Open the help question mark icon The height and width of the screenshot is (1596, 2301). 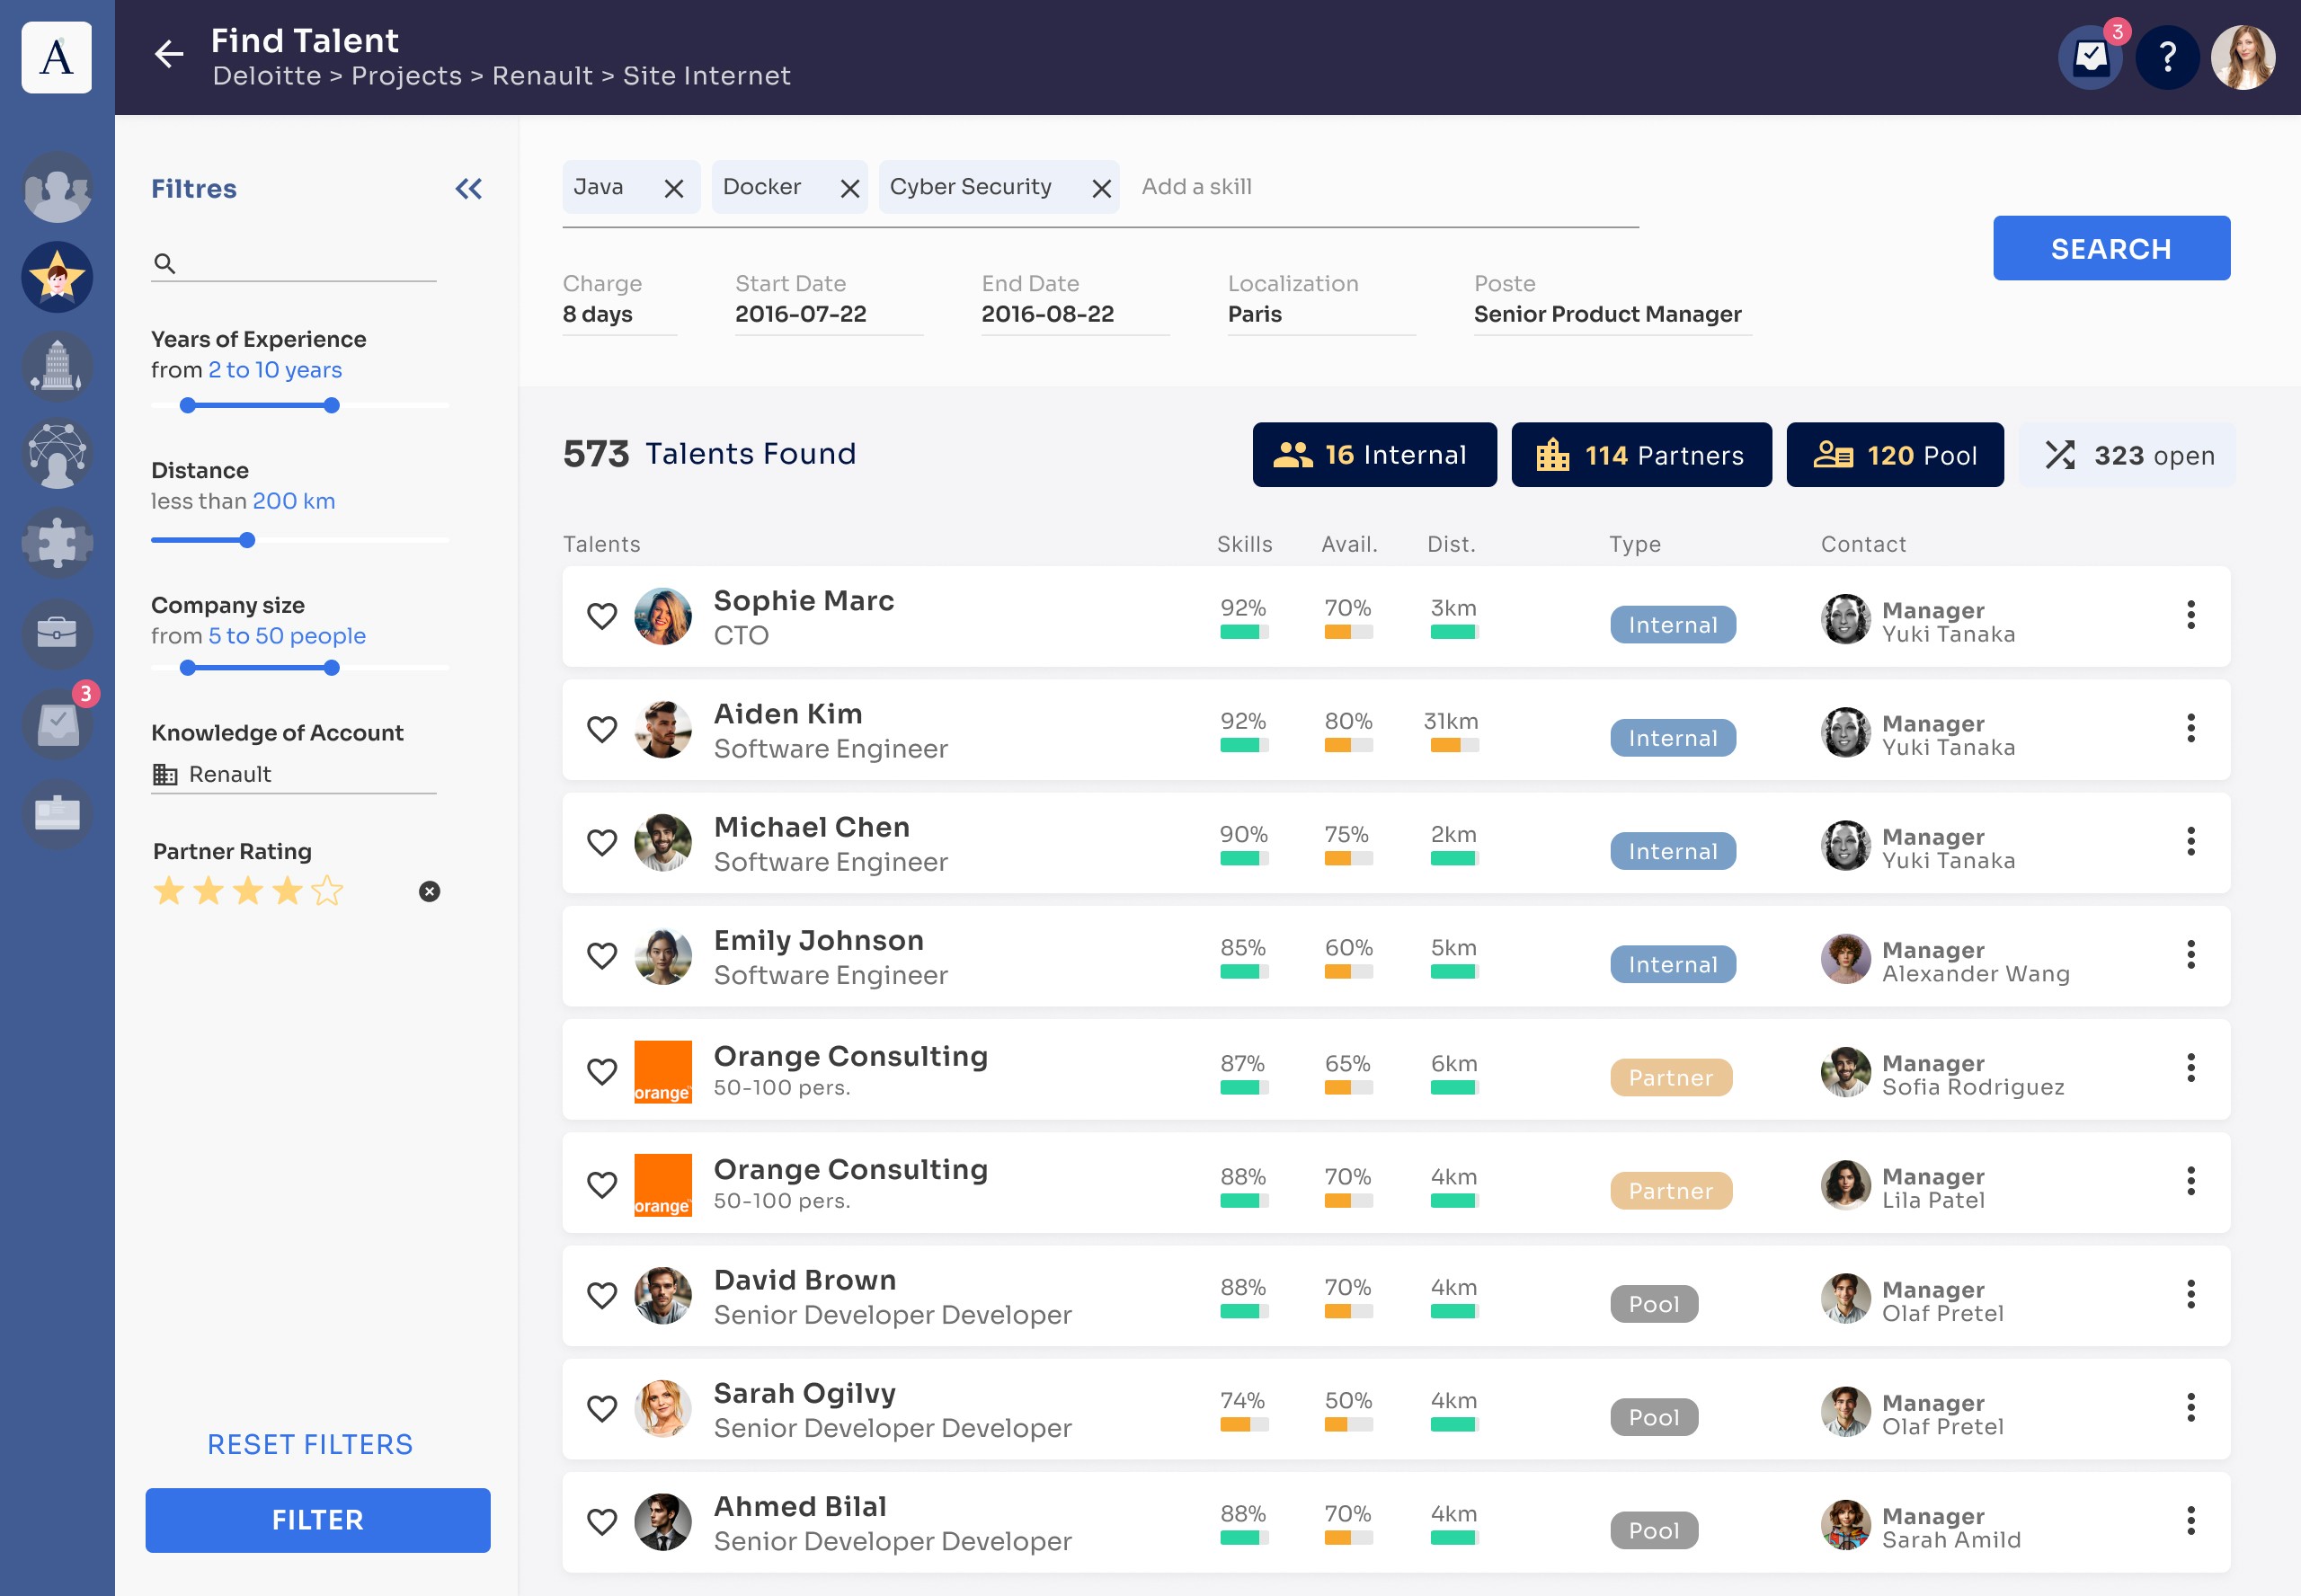(x=2167, y=57)
